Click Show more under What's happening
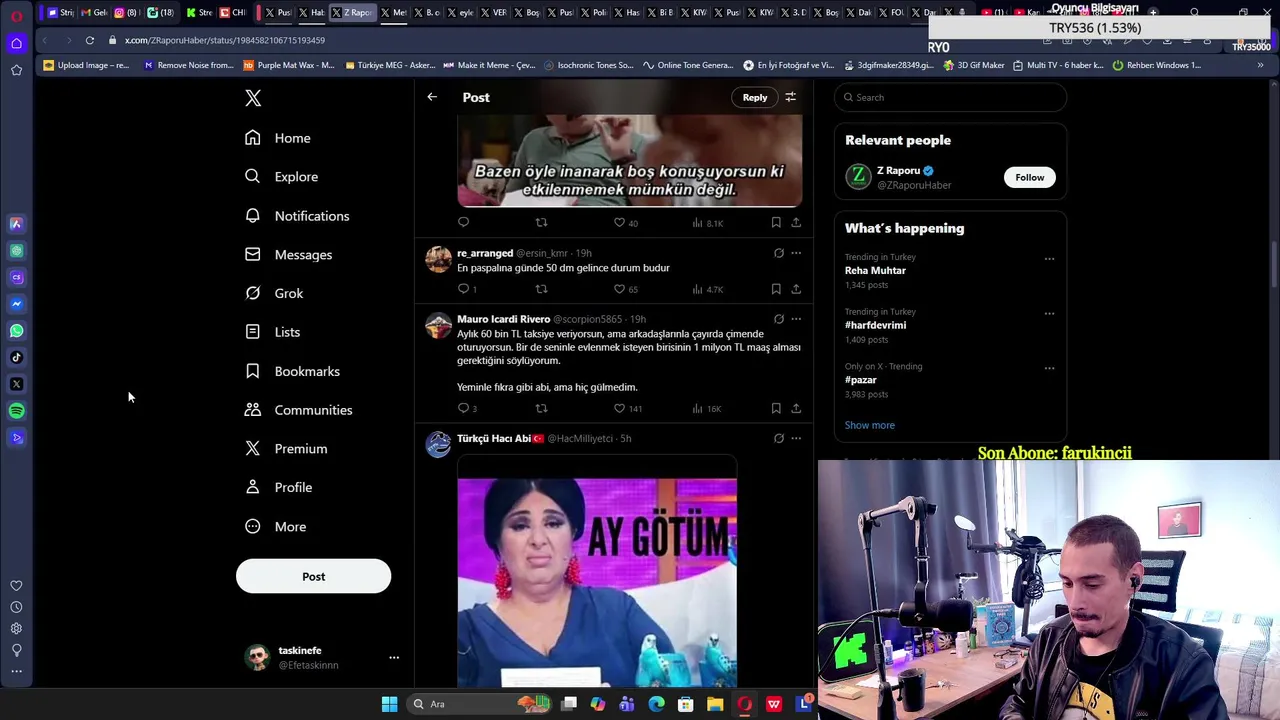1280x720 pixels. point(869,425)
